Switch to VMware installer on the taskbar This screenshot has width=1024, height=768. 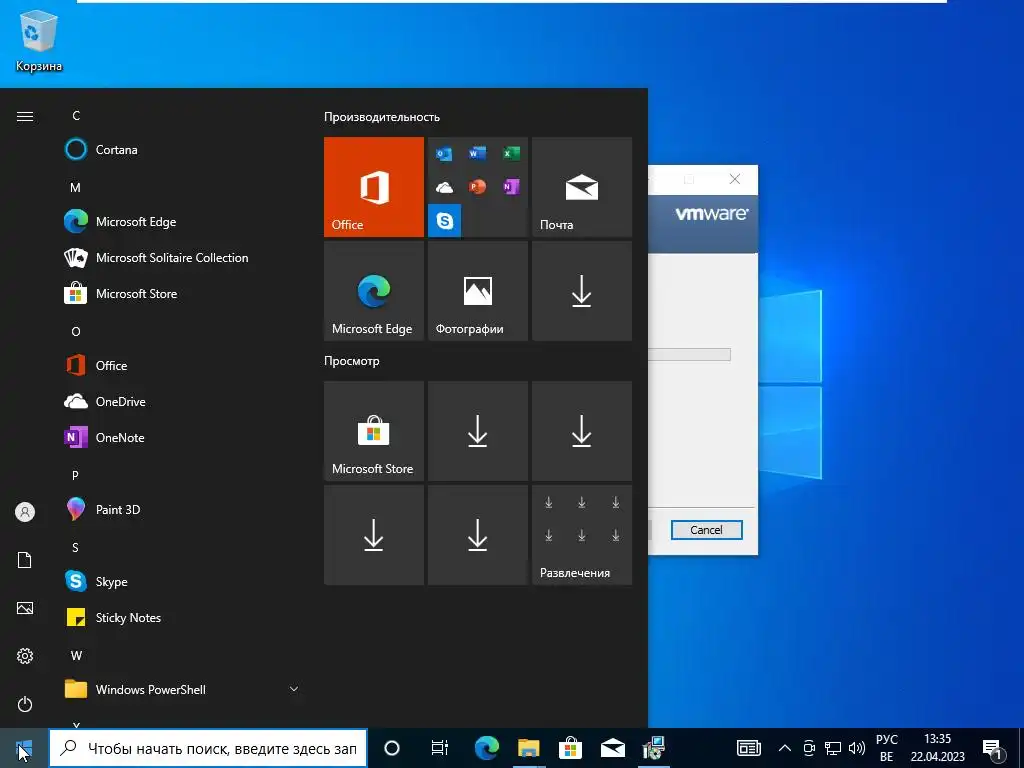pyautogui.click(x=654, y=748)
